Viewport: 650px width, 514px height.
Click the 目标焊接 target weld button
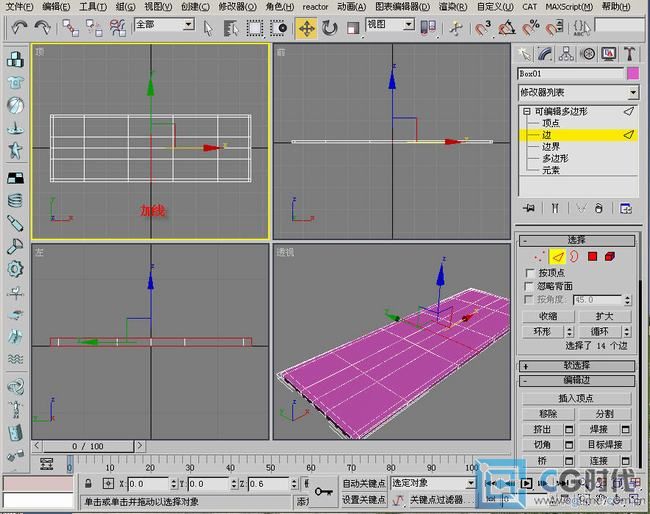(x=605, y=445)
